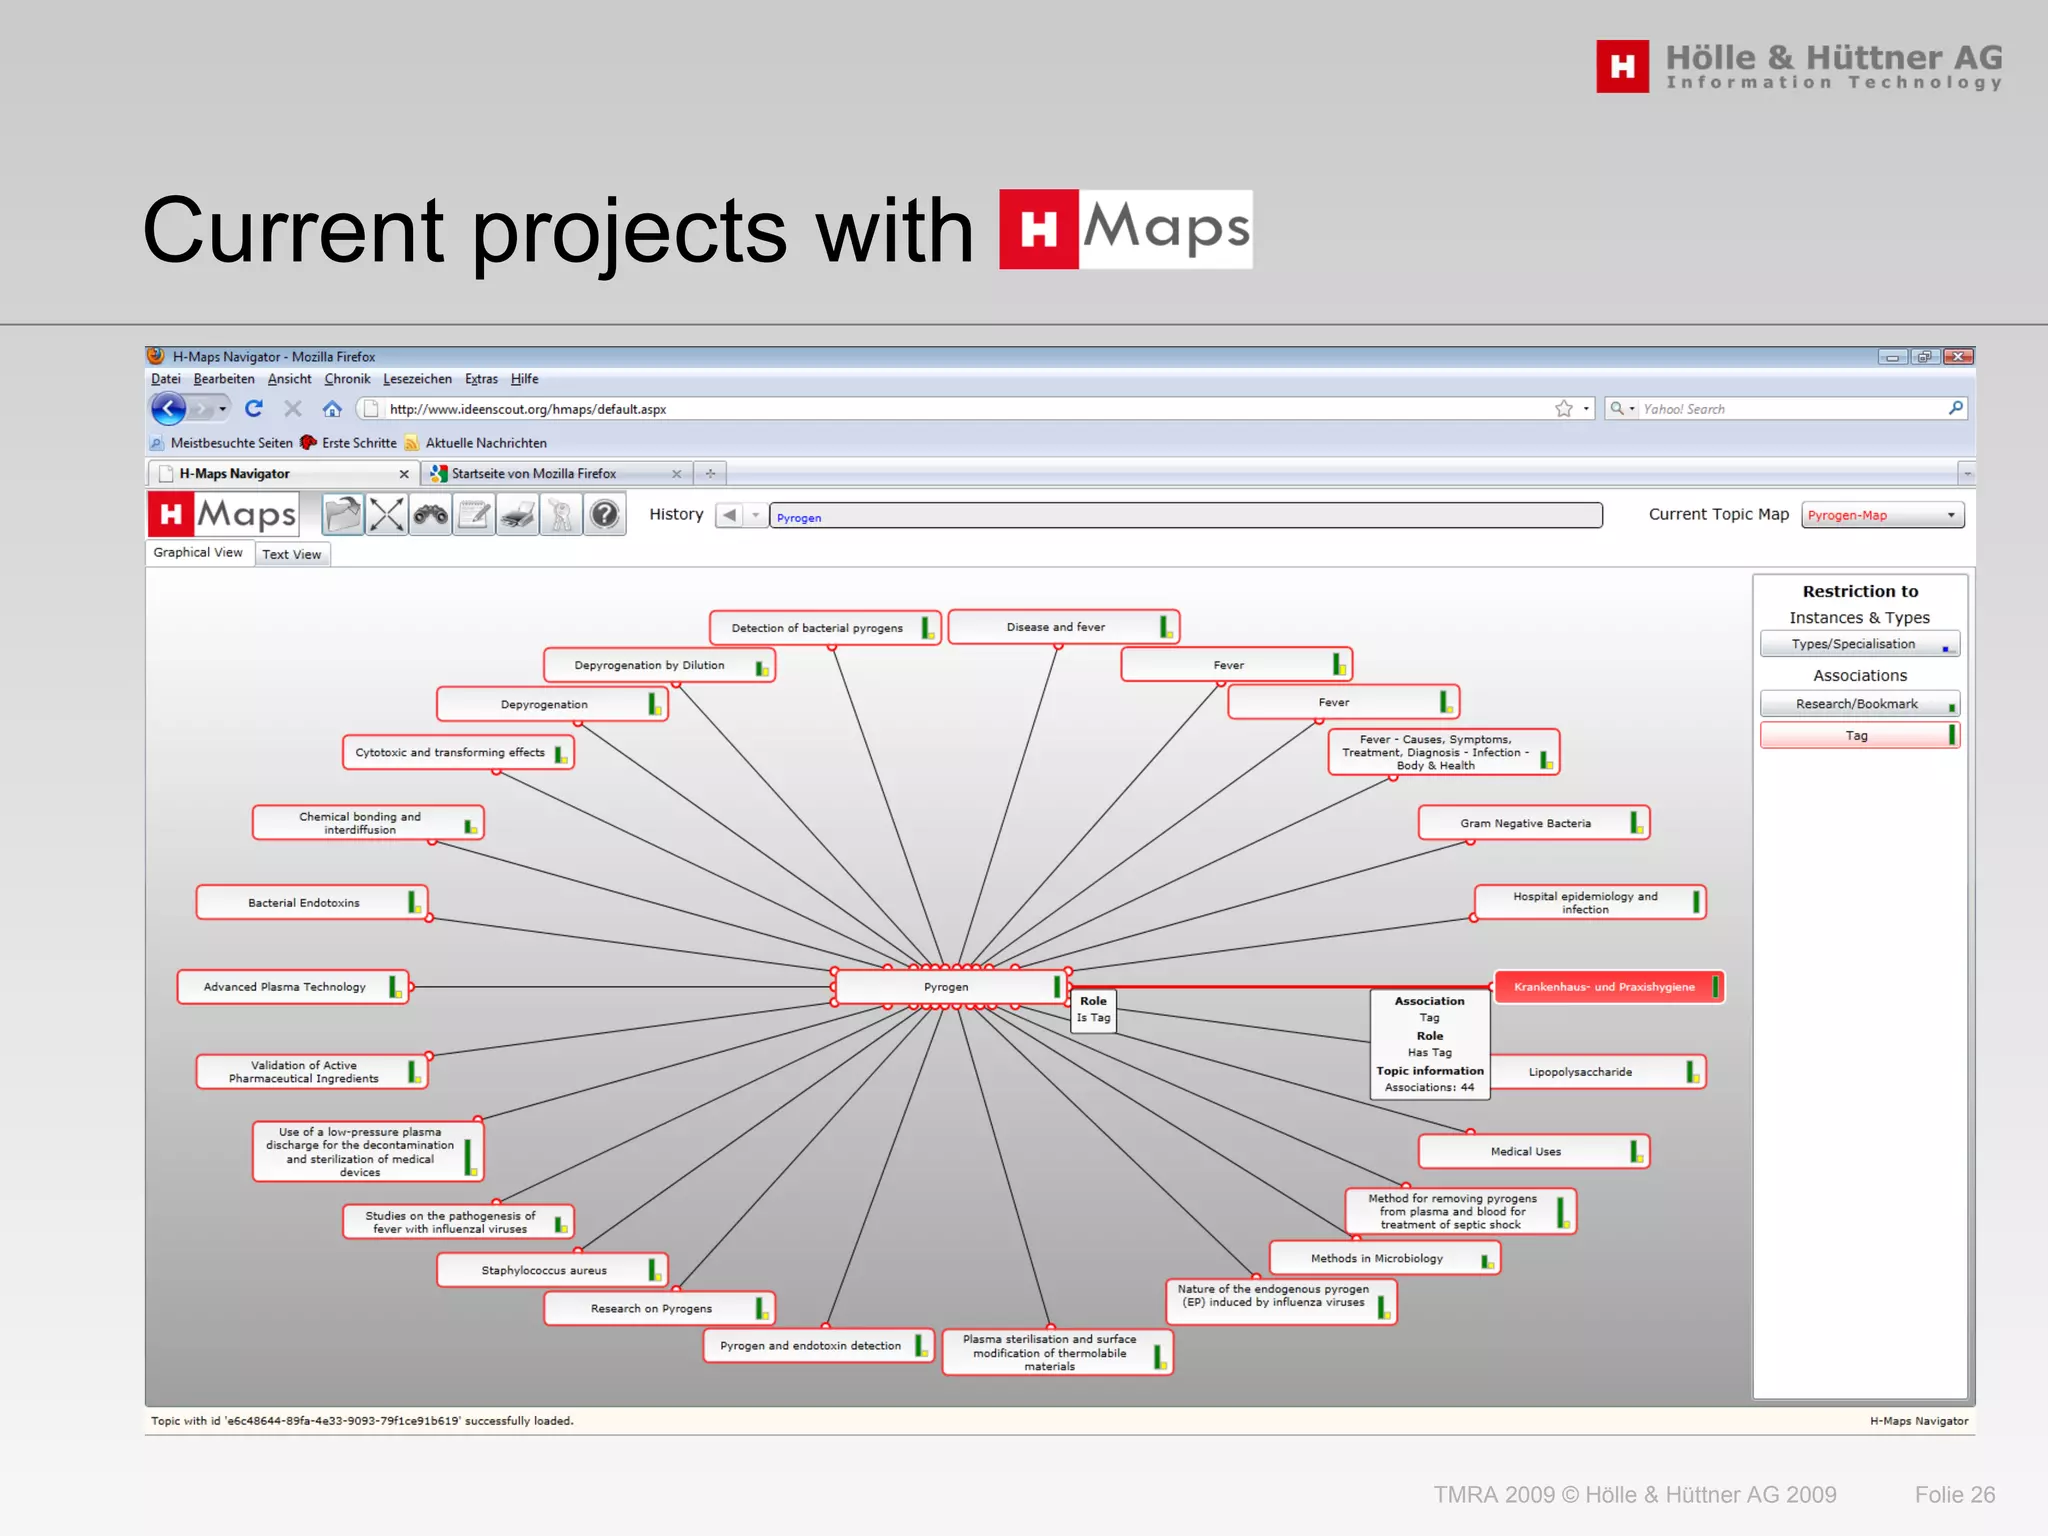
Task: Open Meistbesuchte Seiten bookmark
Action: (222, 443)
